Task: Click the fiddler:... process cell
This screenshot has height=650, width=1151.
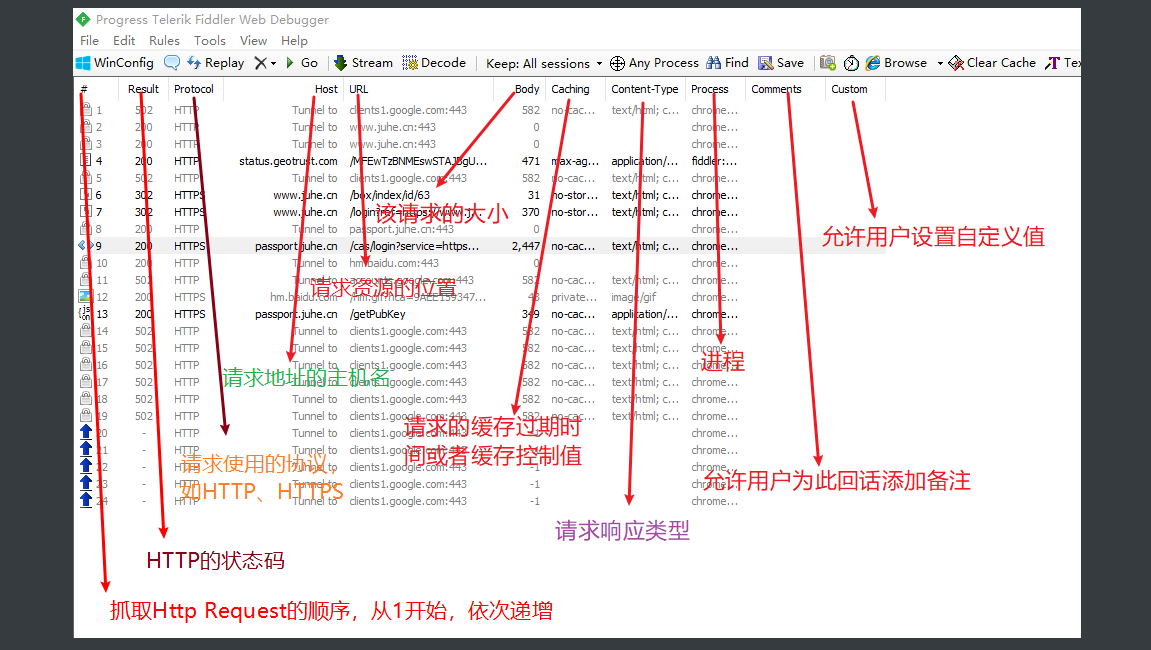Action: [714, 161]
